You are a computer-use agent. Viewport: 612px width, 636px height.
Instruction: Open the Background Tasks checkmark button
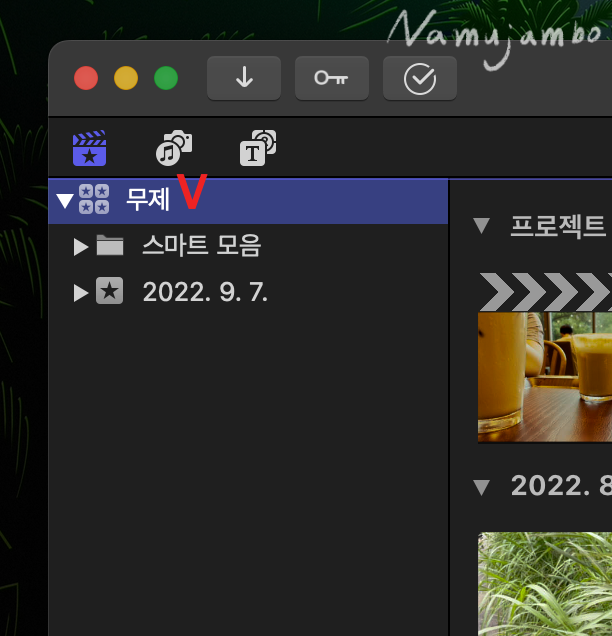420,78
